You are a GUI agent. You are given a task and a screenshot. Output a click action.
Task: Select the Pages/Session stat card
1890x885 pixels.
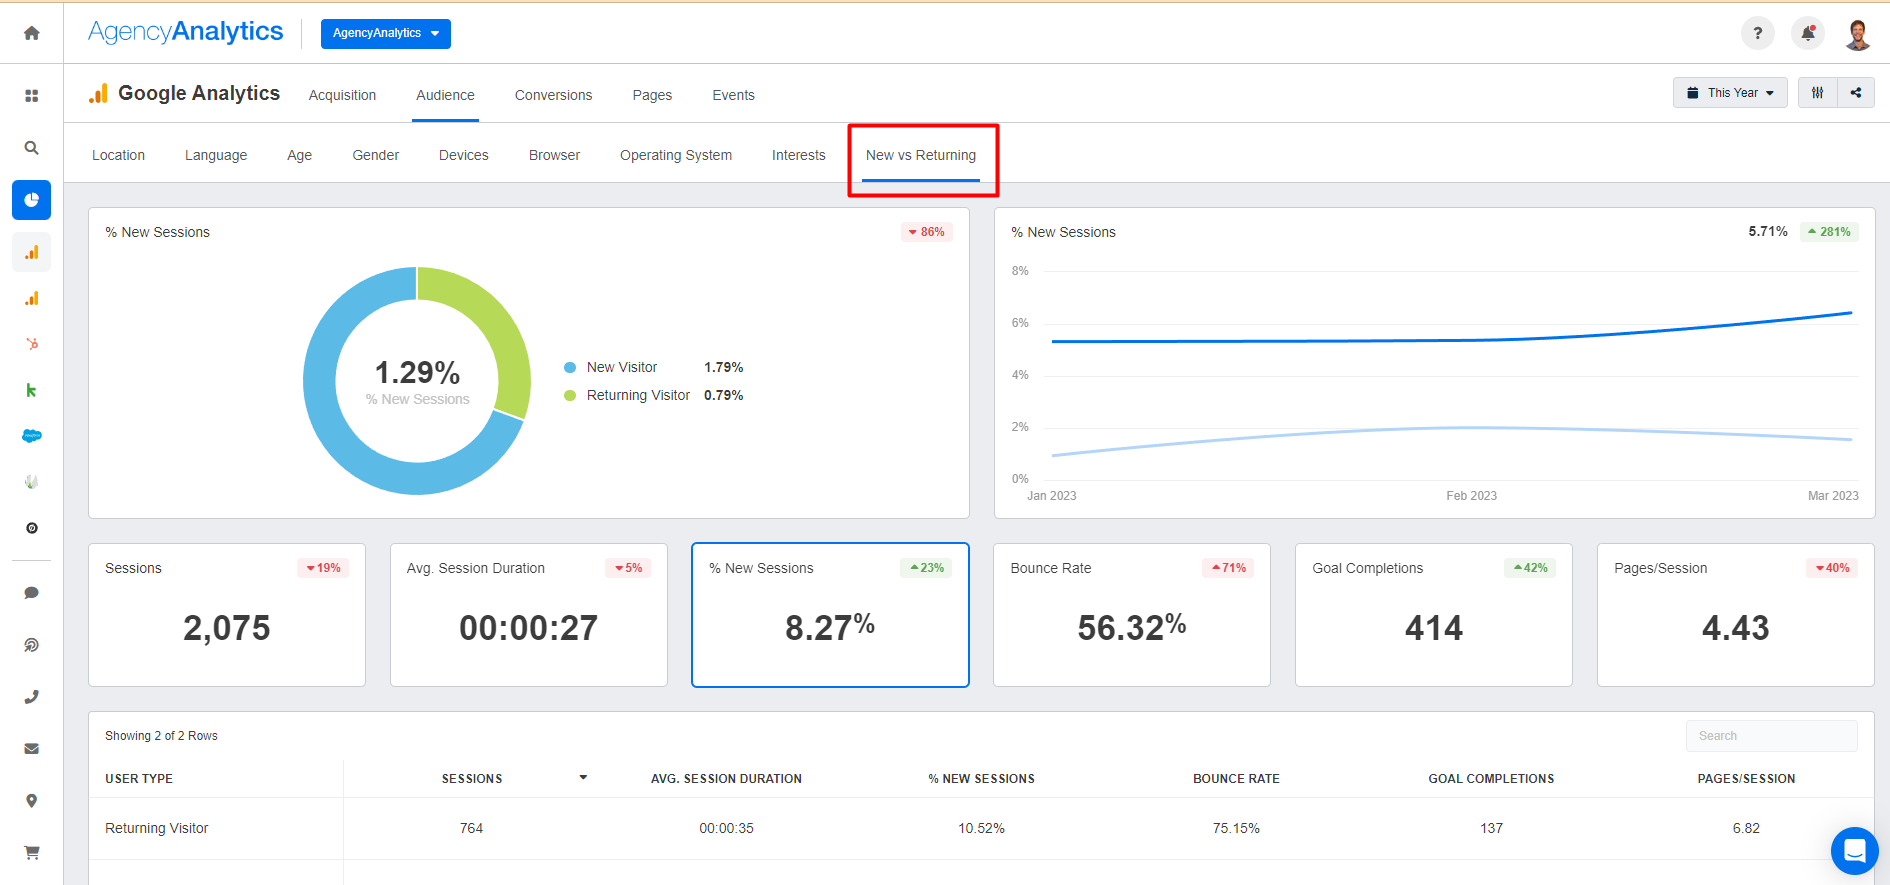pyautogui.click(x=1736, y=615)
